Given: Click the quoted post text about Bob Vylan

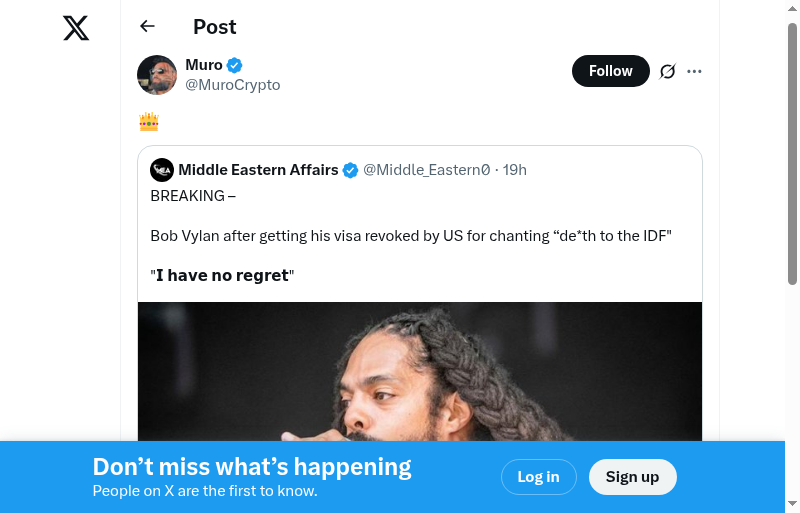Looking at the screenshot, I should tap(410, 236).
